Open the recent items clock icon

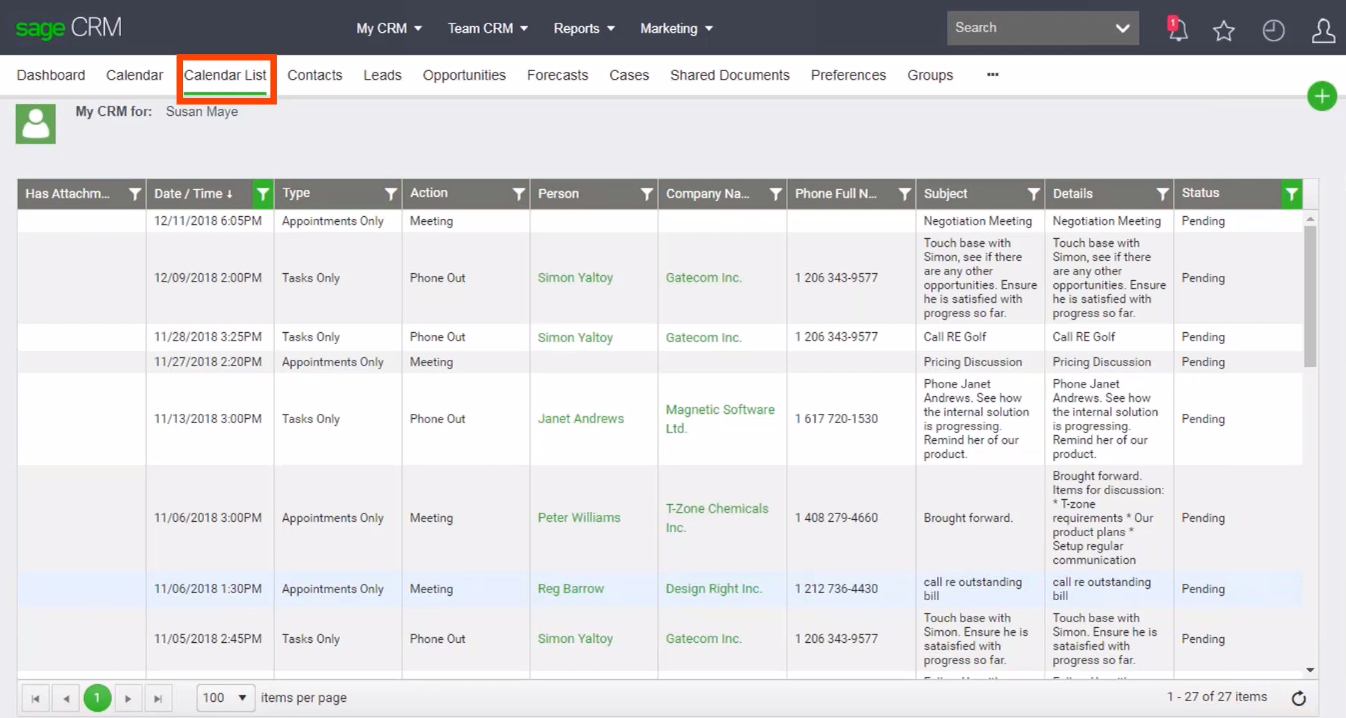pos(1273,31)
